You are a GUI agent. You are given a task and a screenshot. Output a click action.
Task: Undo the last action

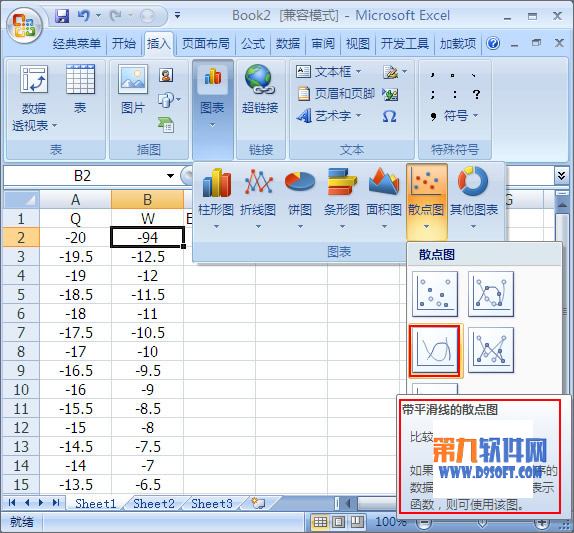(x=83, y=16)
